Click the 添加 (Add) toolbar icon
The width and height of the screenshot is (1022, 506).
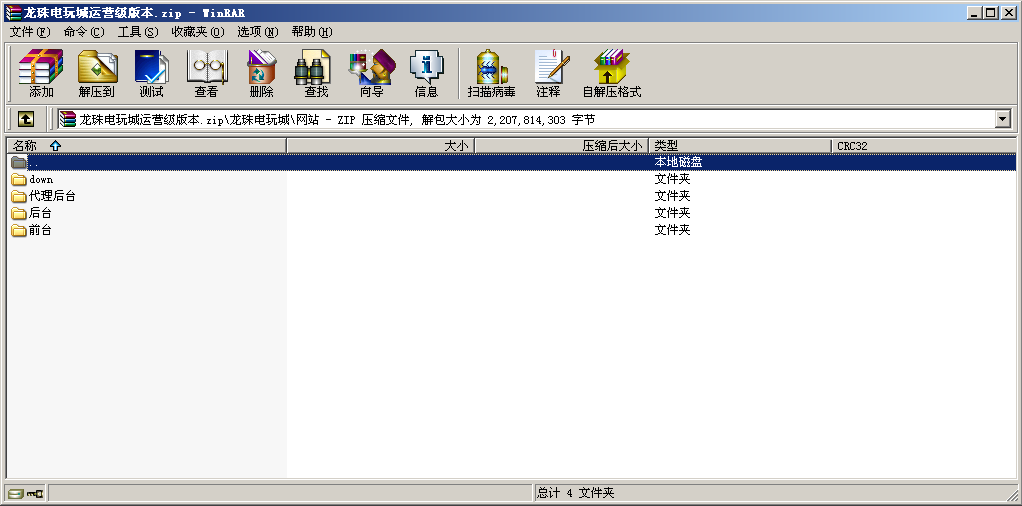(41, 74)
